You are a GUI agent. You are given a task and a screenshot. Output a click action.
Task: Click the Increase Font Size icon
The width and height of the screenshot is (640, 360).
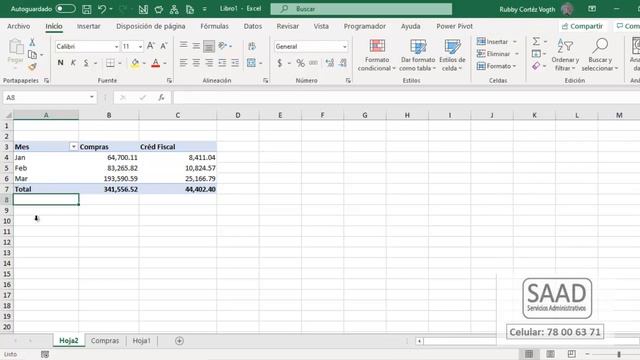point(151,46)
